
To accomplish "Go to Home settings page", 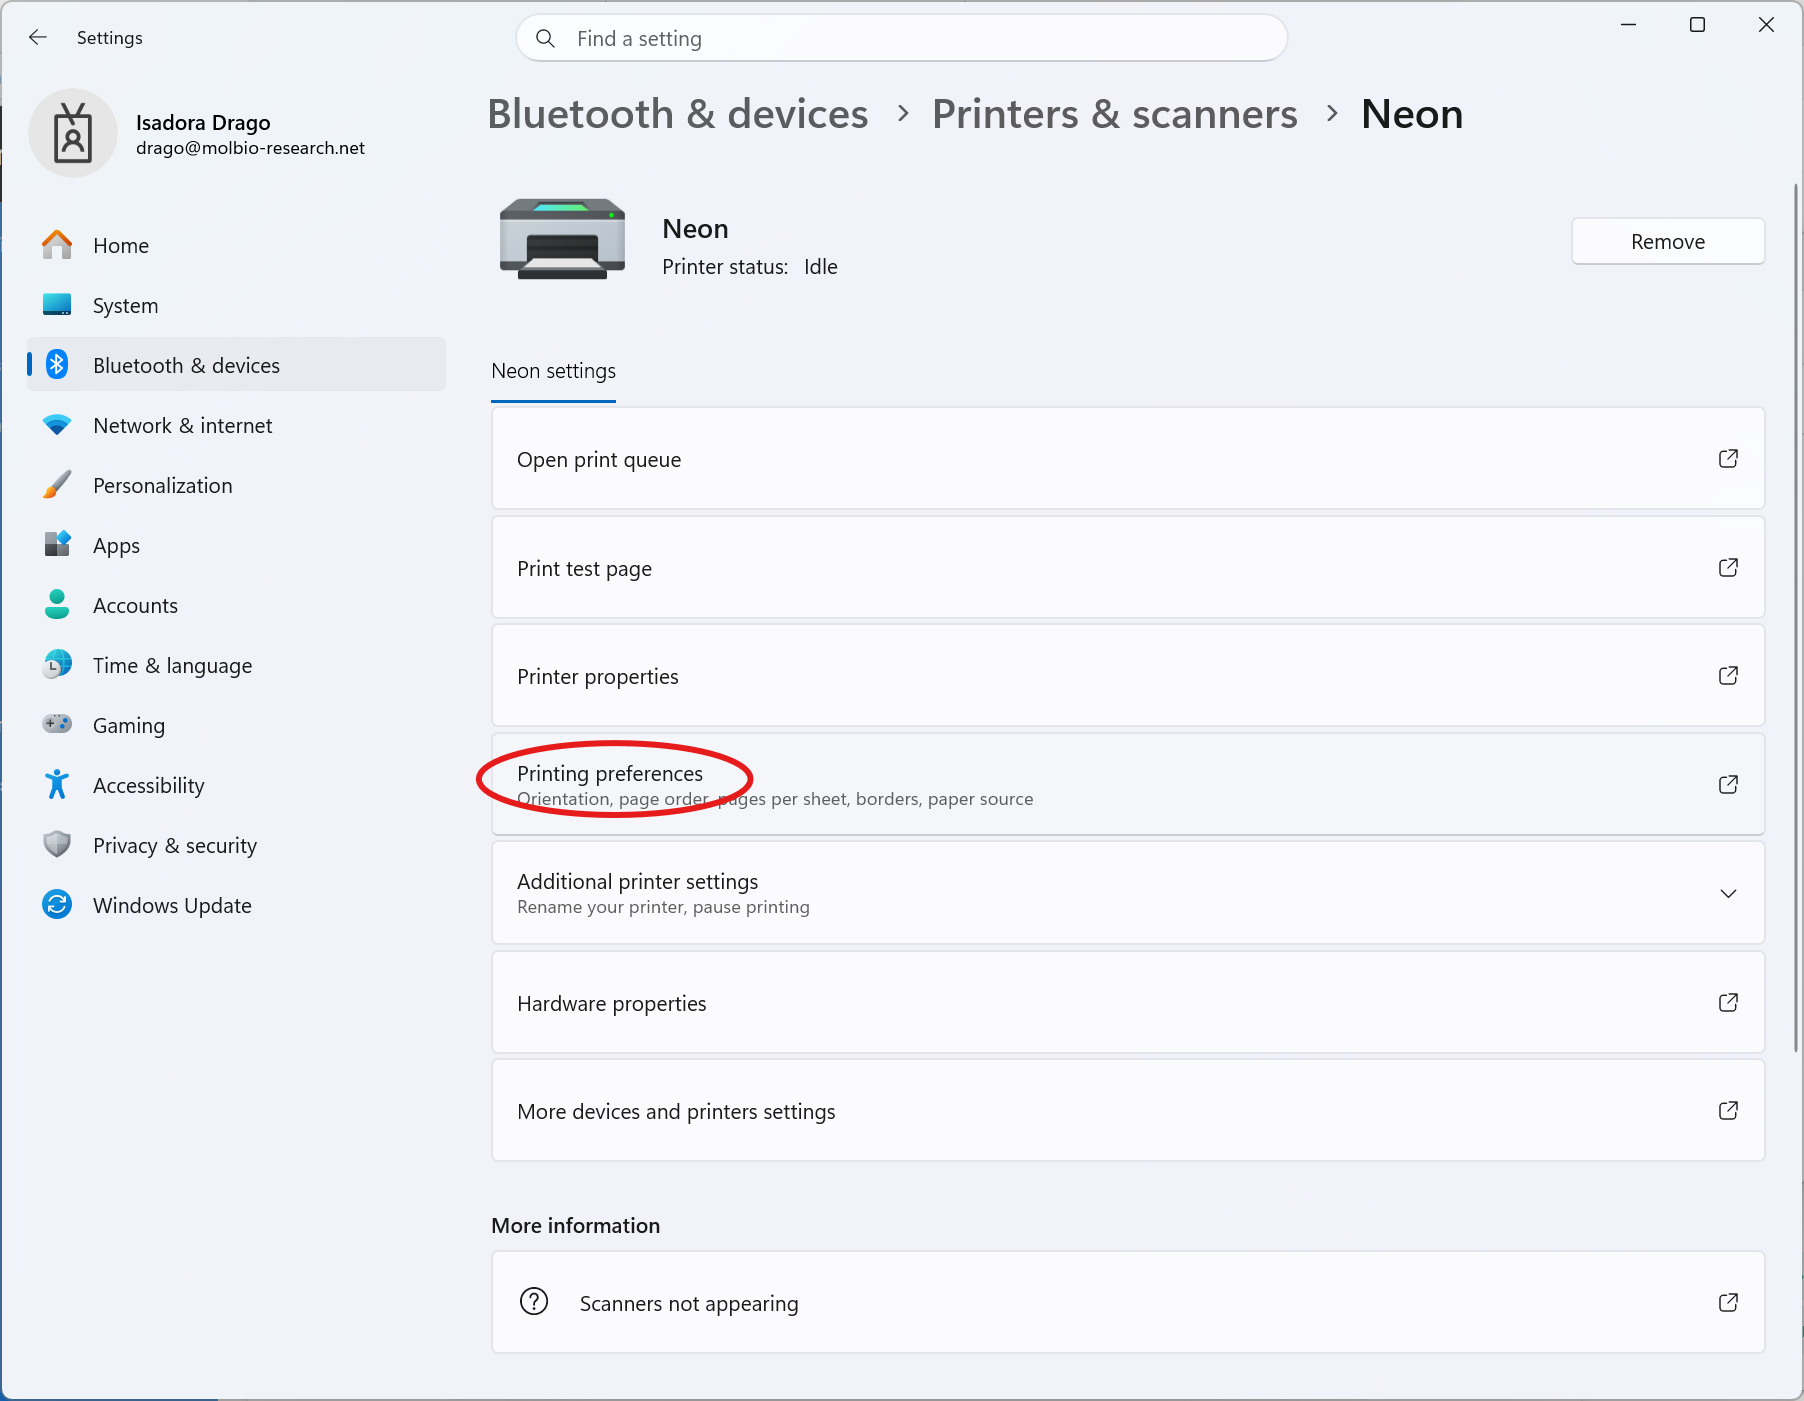I will coord(236,245).
